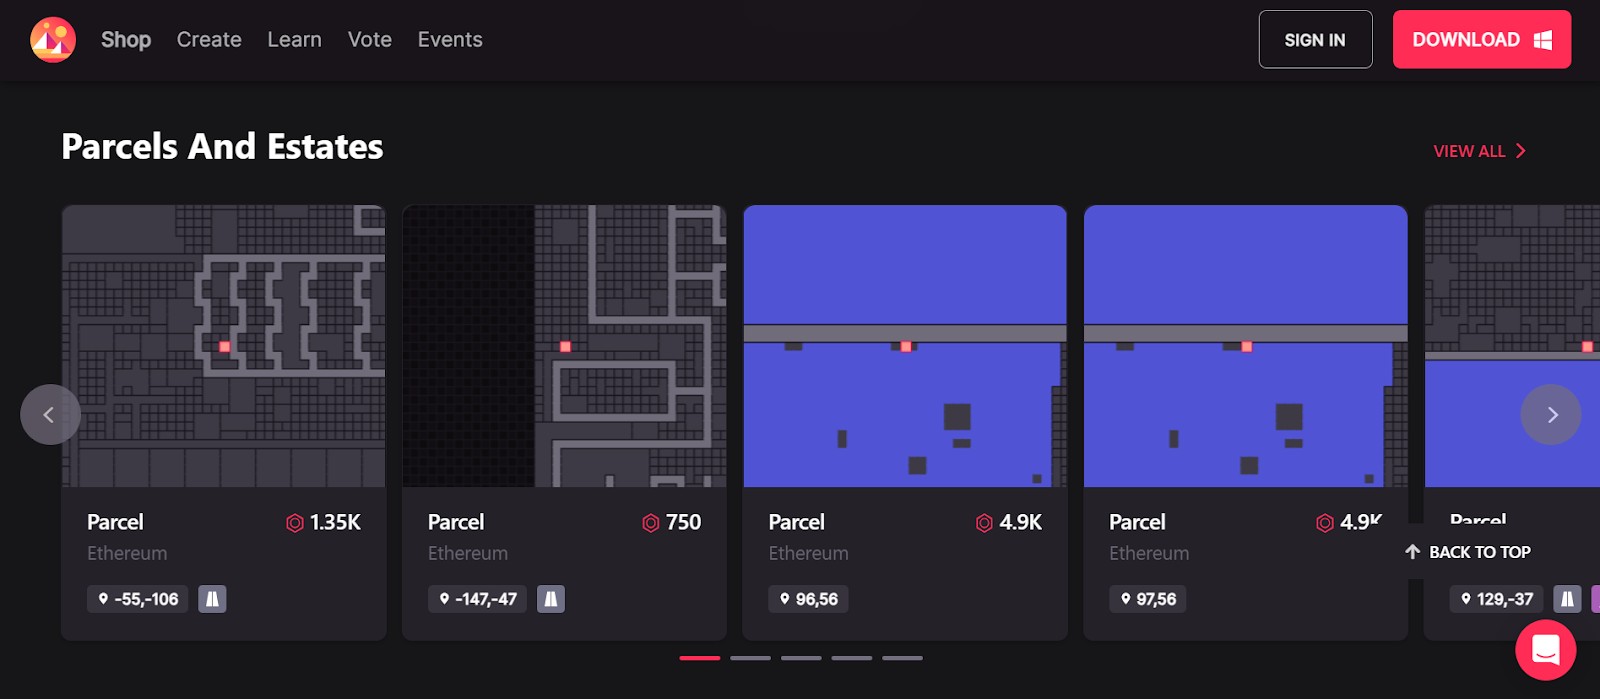
Task: Click the Windows logo in the DOWNLOAD button
Action: [1543, 40]
